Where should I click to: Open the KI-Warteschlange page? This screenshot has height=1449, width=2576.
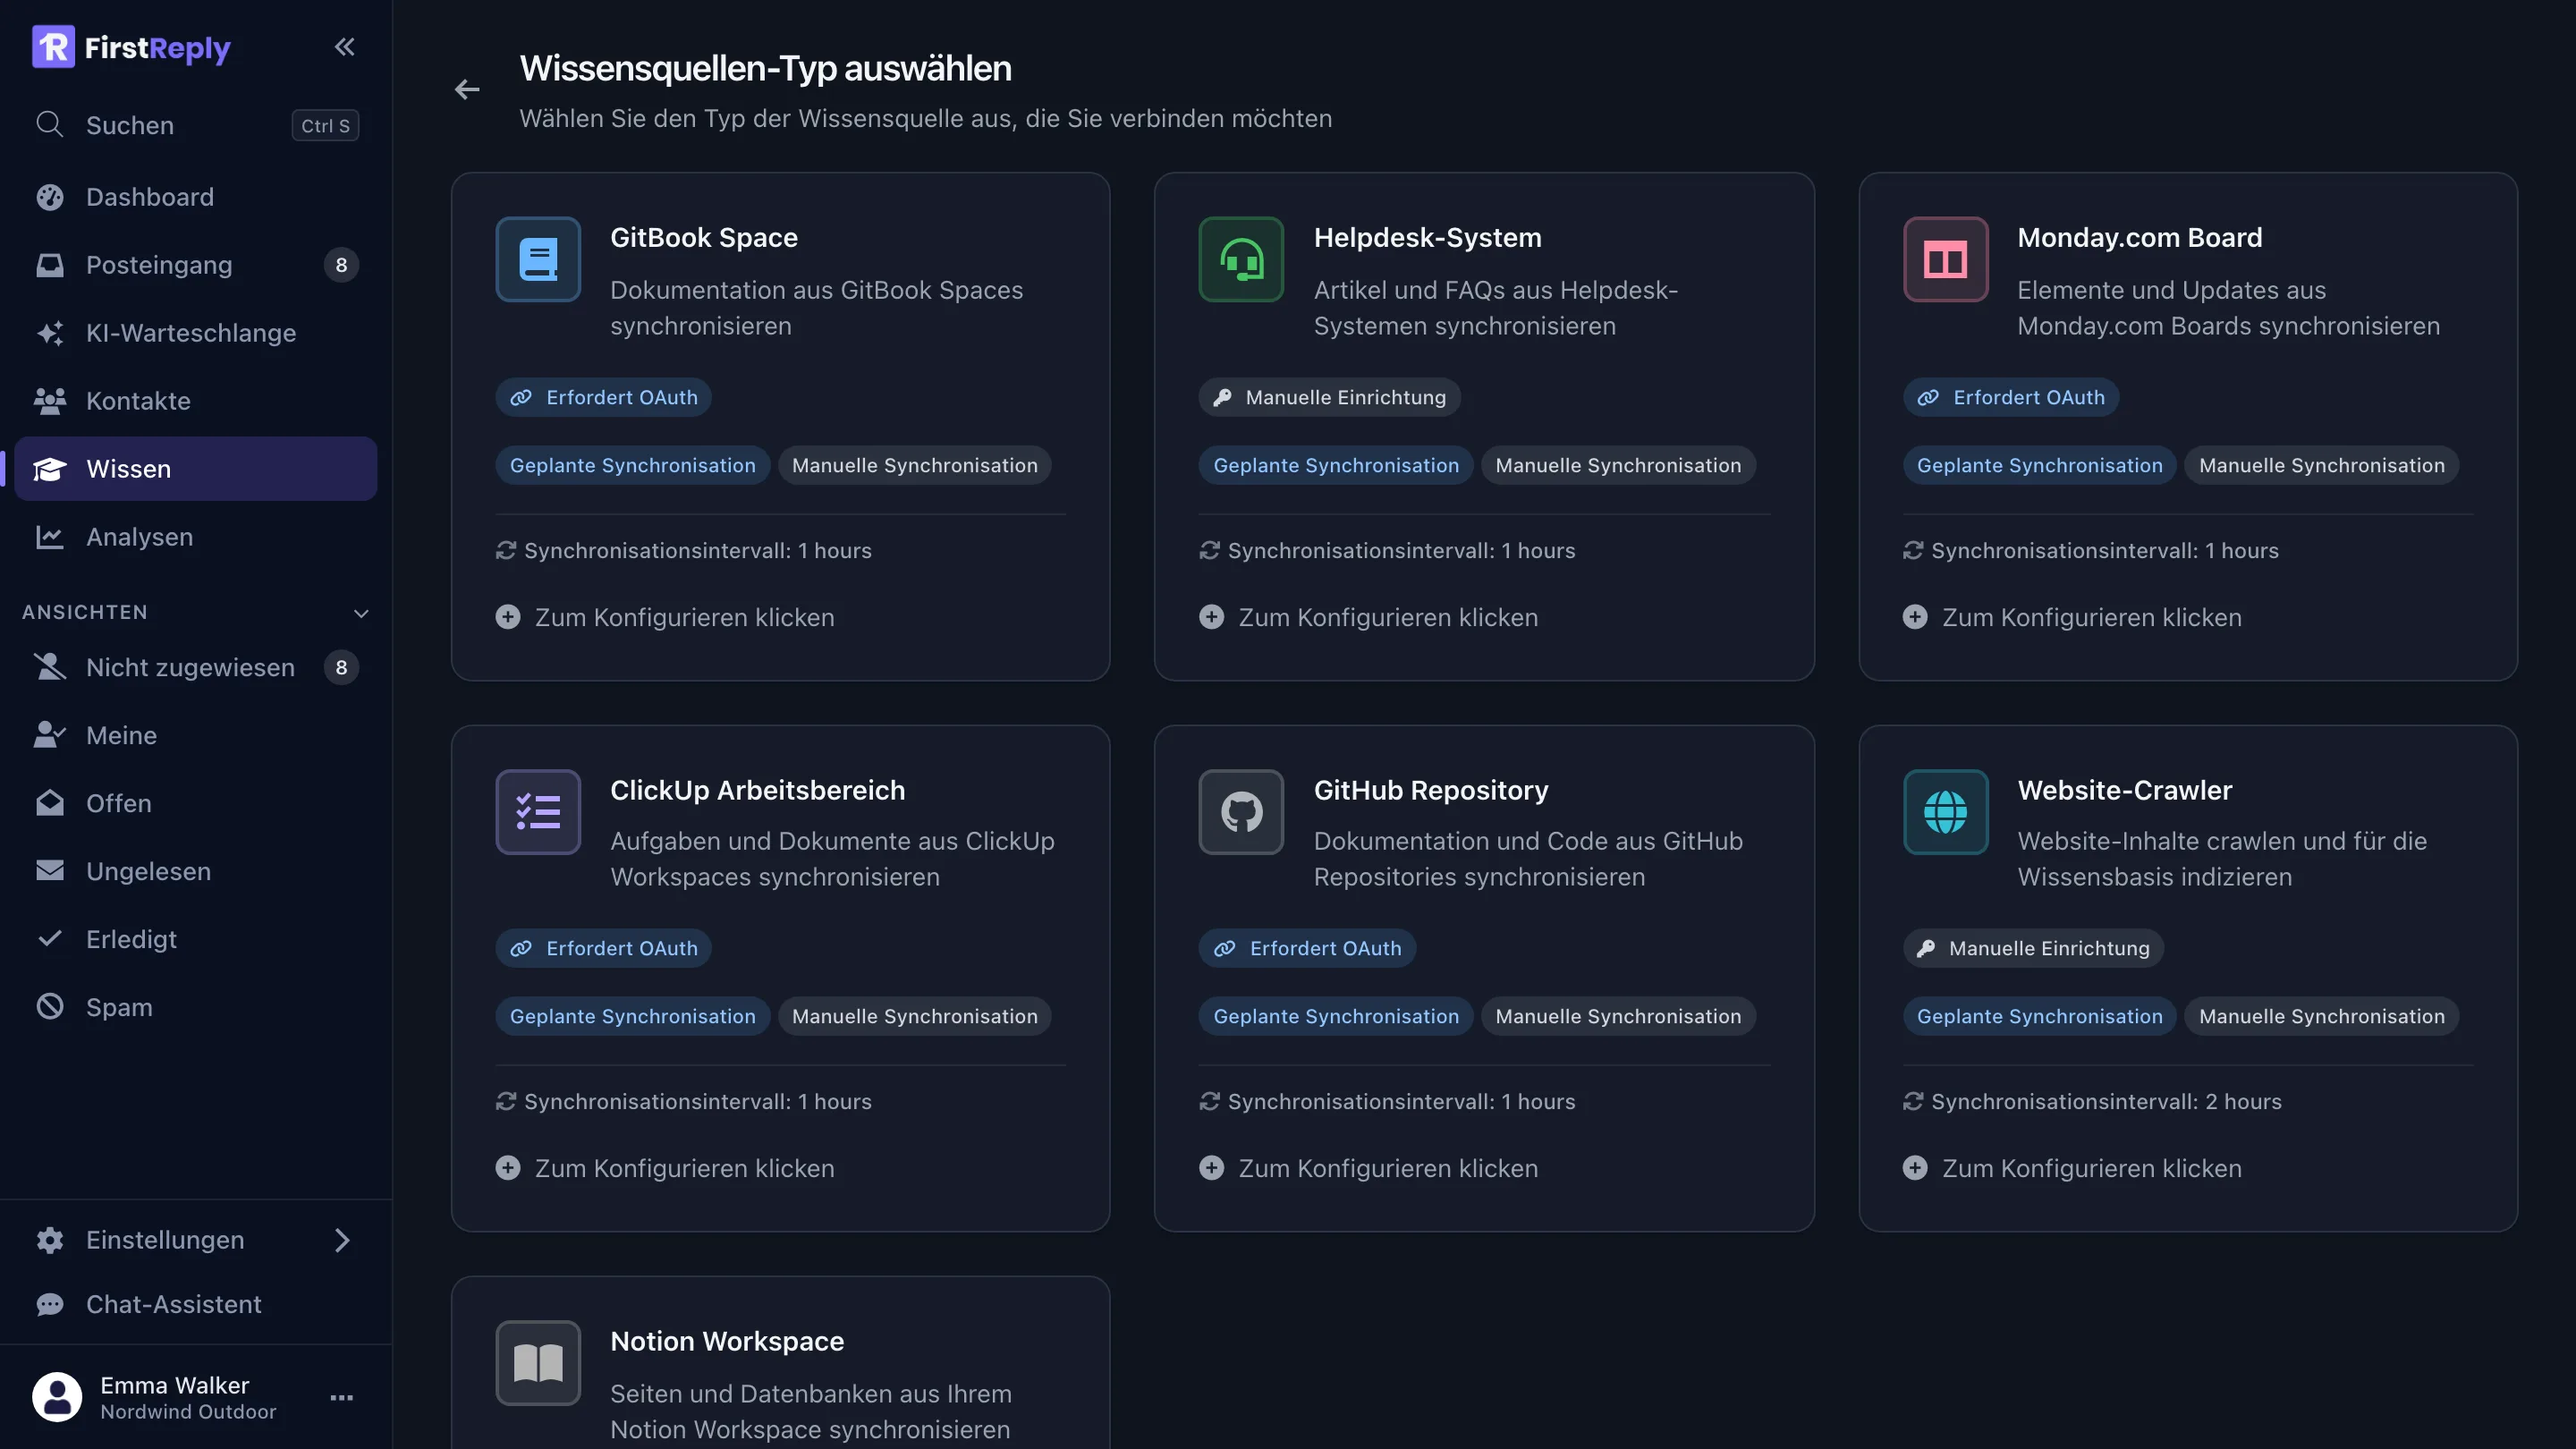tap(196, 333)
